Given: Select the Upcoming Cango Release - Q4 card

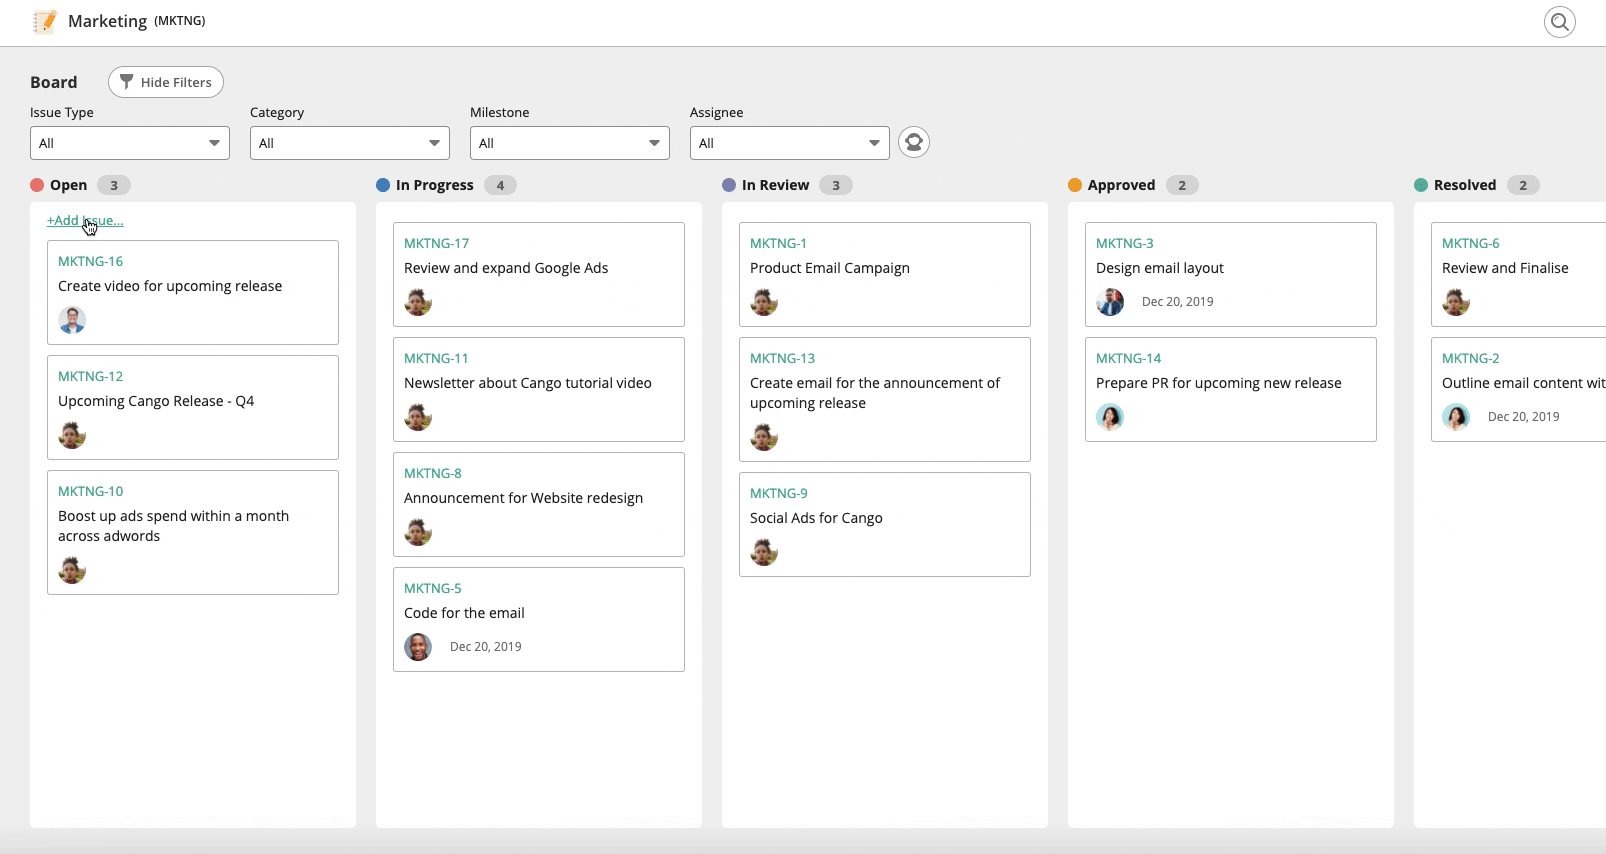Looking at the screenshot, I should pyautogui.click(x=193, y=407).
